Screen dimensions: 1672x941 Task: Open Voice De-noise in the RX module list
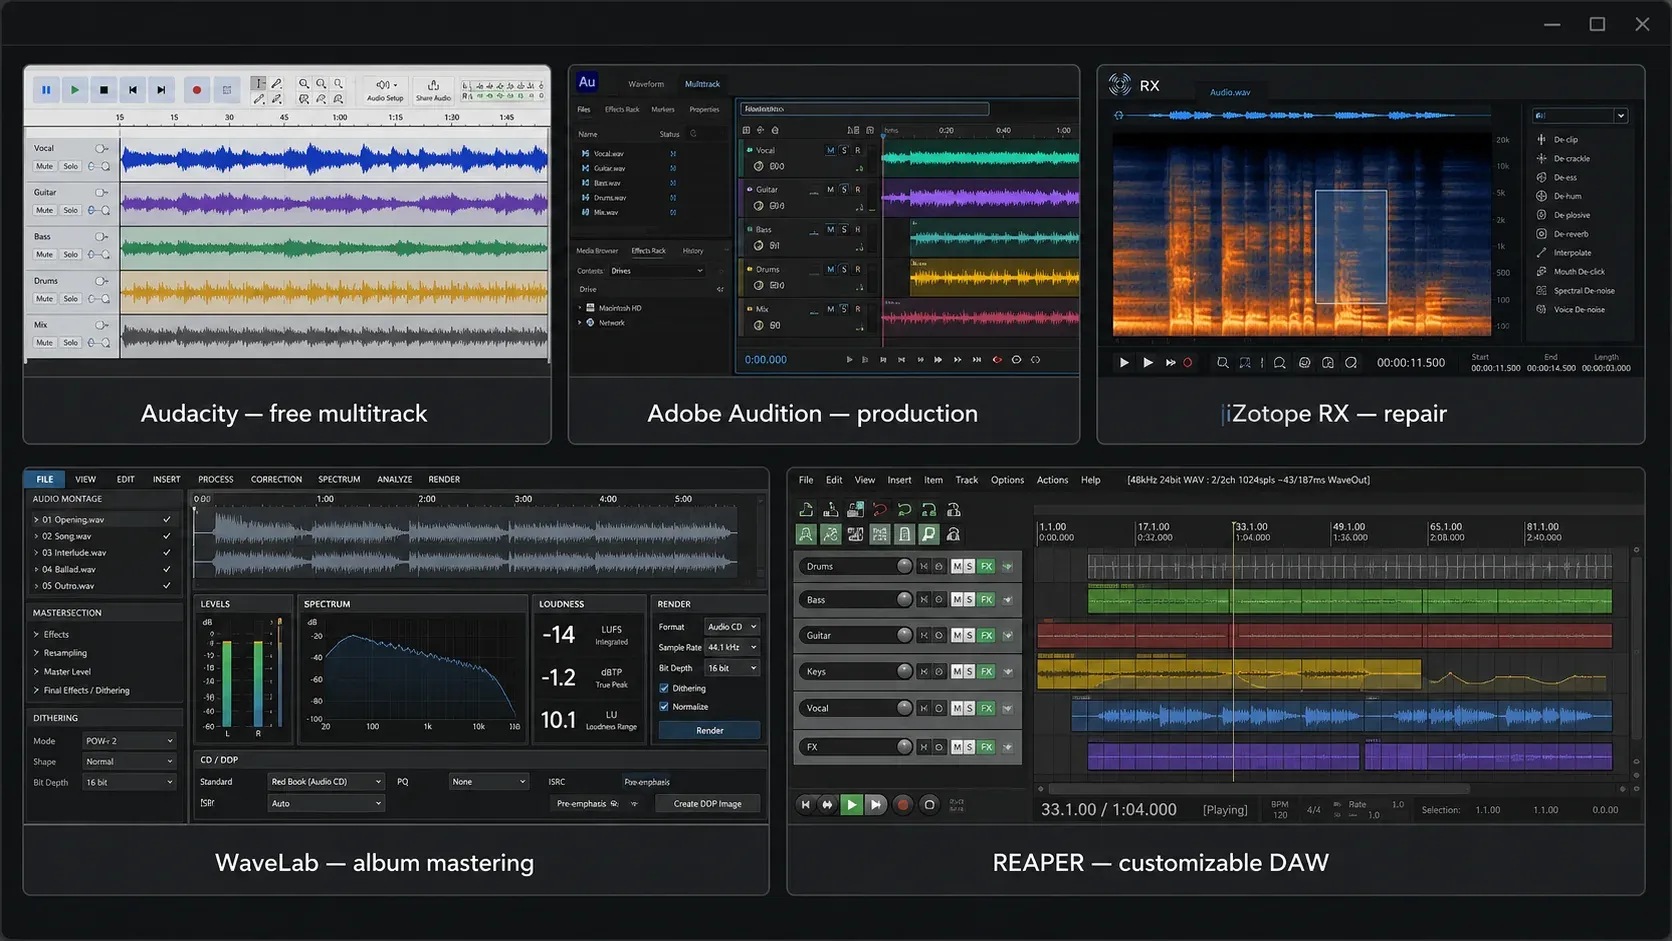tap(1578, 310)
